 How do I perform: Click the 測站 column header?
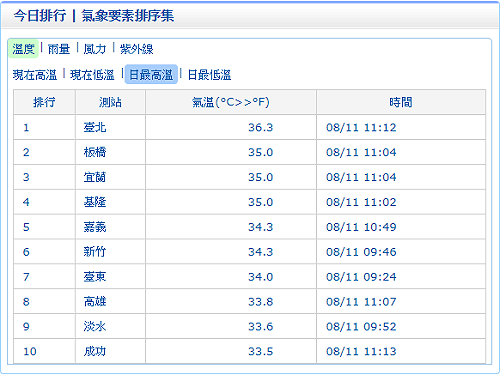[x=110, y=102]
